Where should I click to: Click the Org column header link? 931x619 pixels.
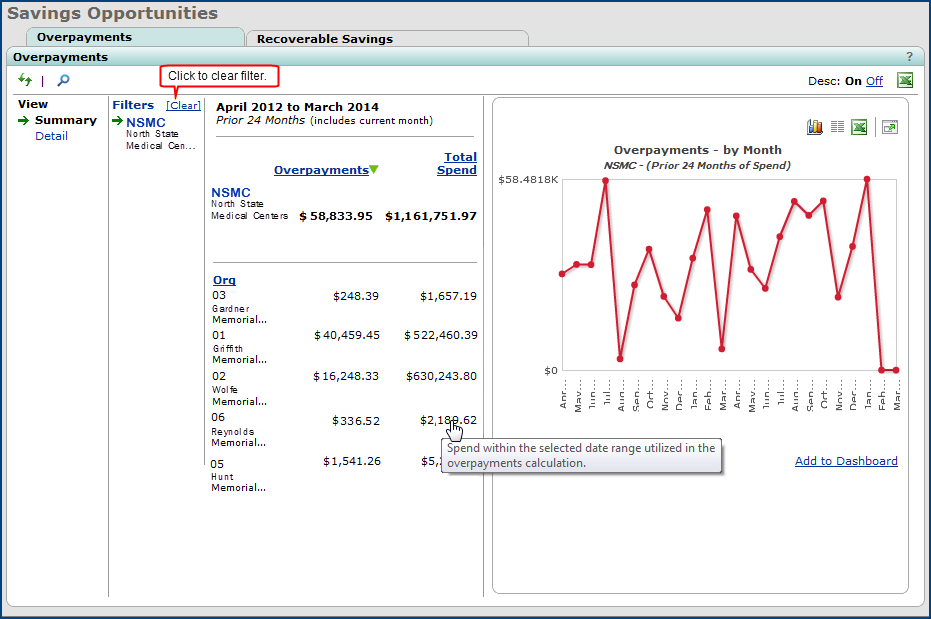(x=224, y=280)
